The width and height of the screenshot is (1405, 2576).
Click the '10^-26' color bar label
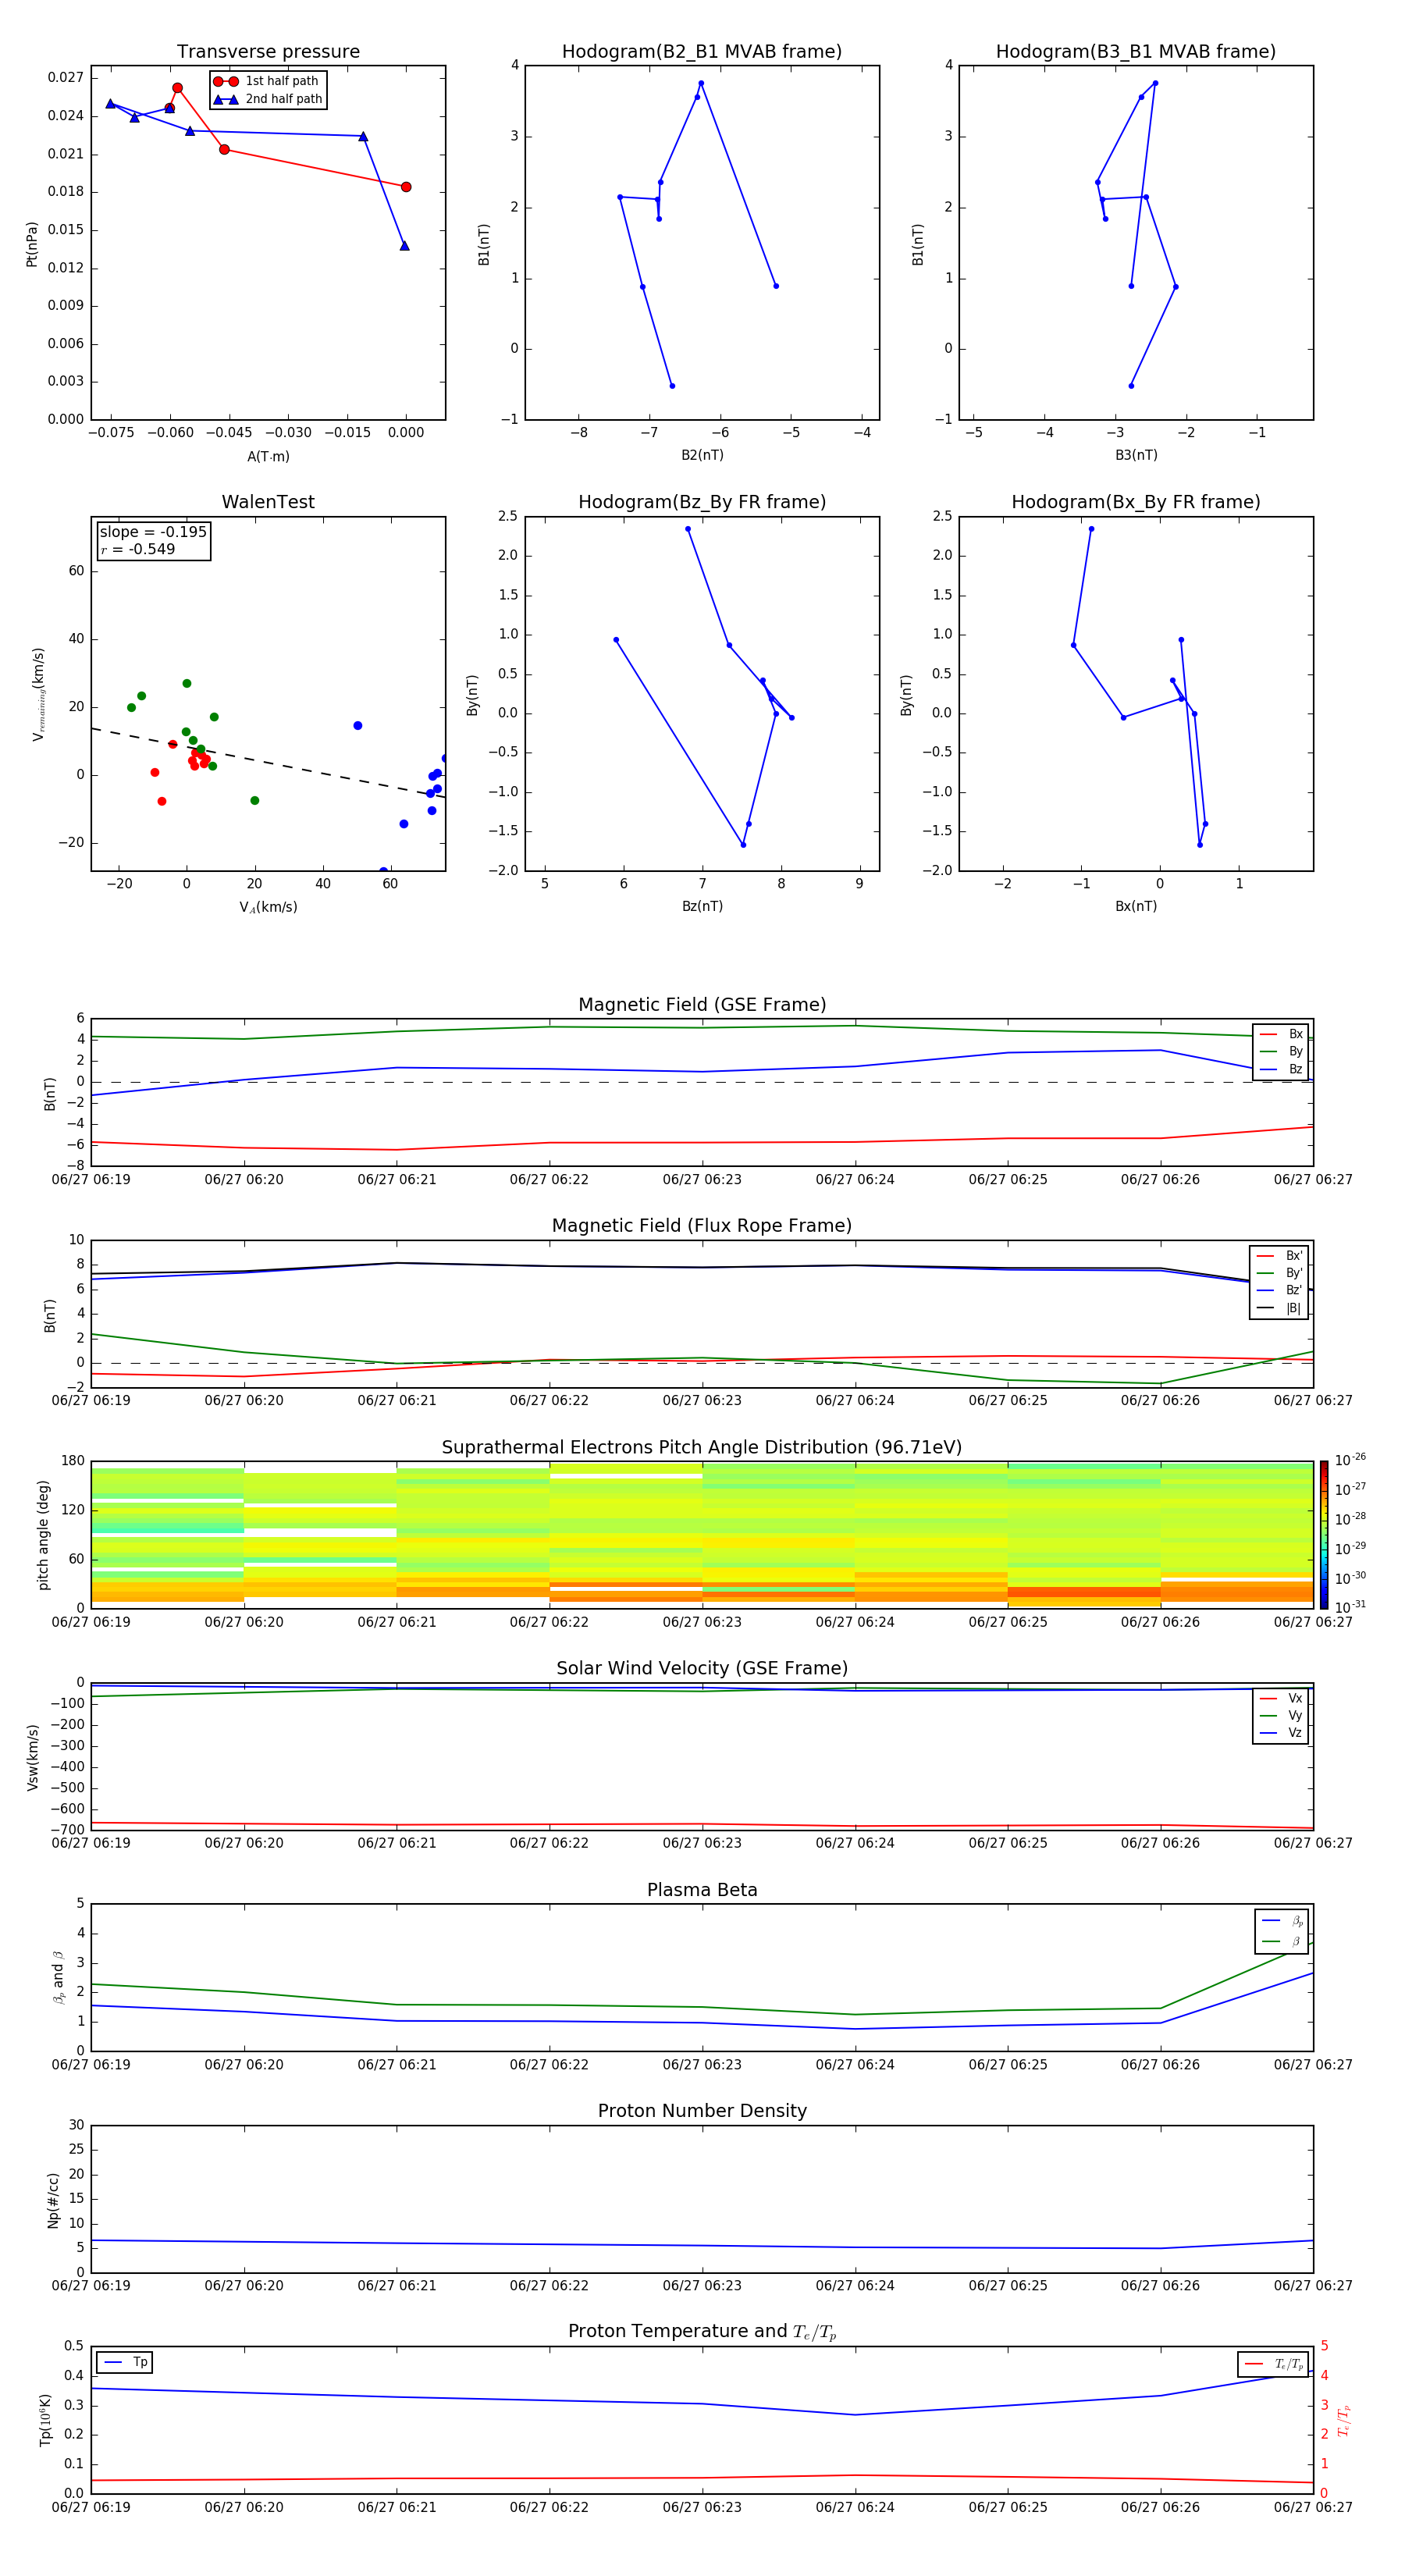1350,1460
